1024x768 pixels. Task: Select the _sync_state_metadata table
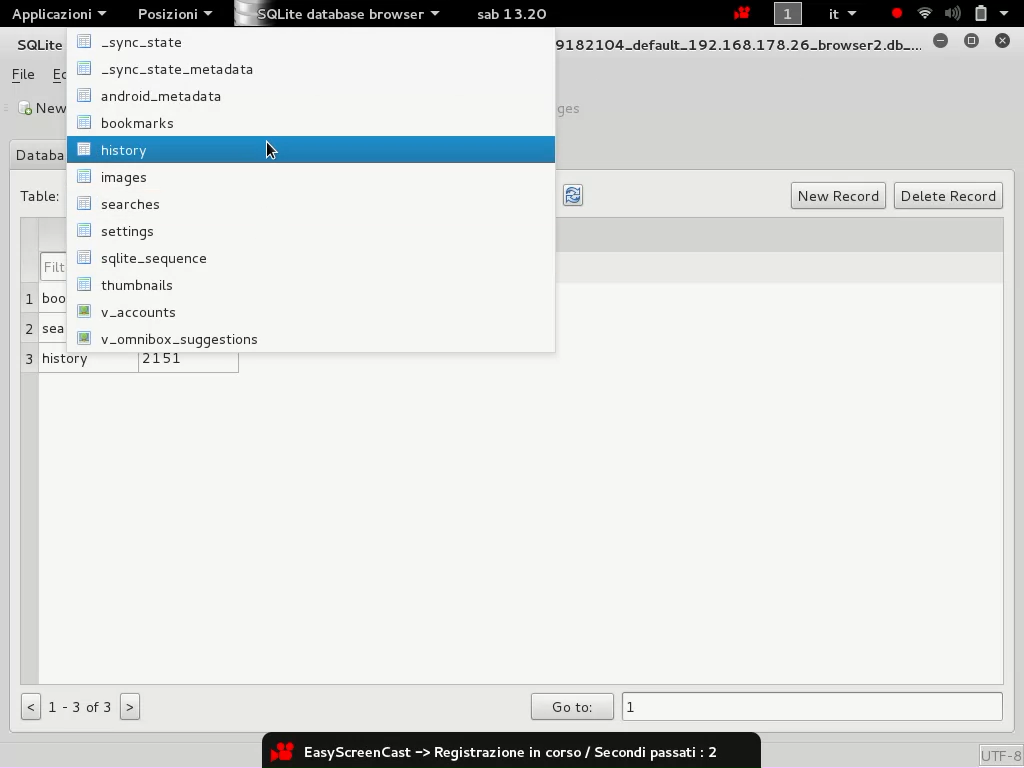point(311,69)
